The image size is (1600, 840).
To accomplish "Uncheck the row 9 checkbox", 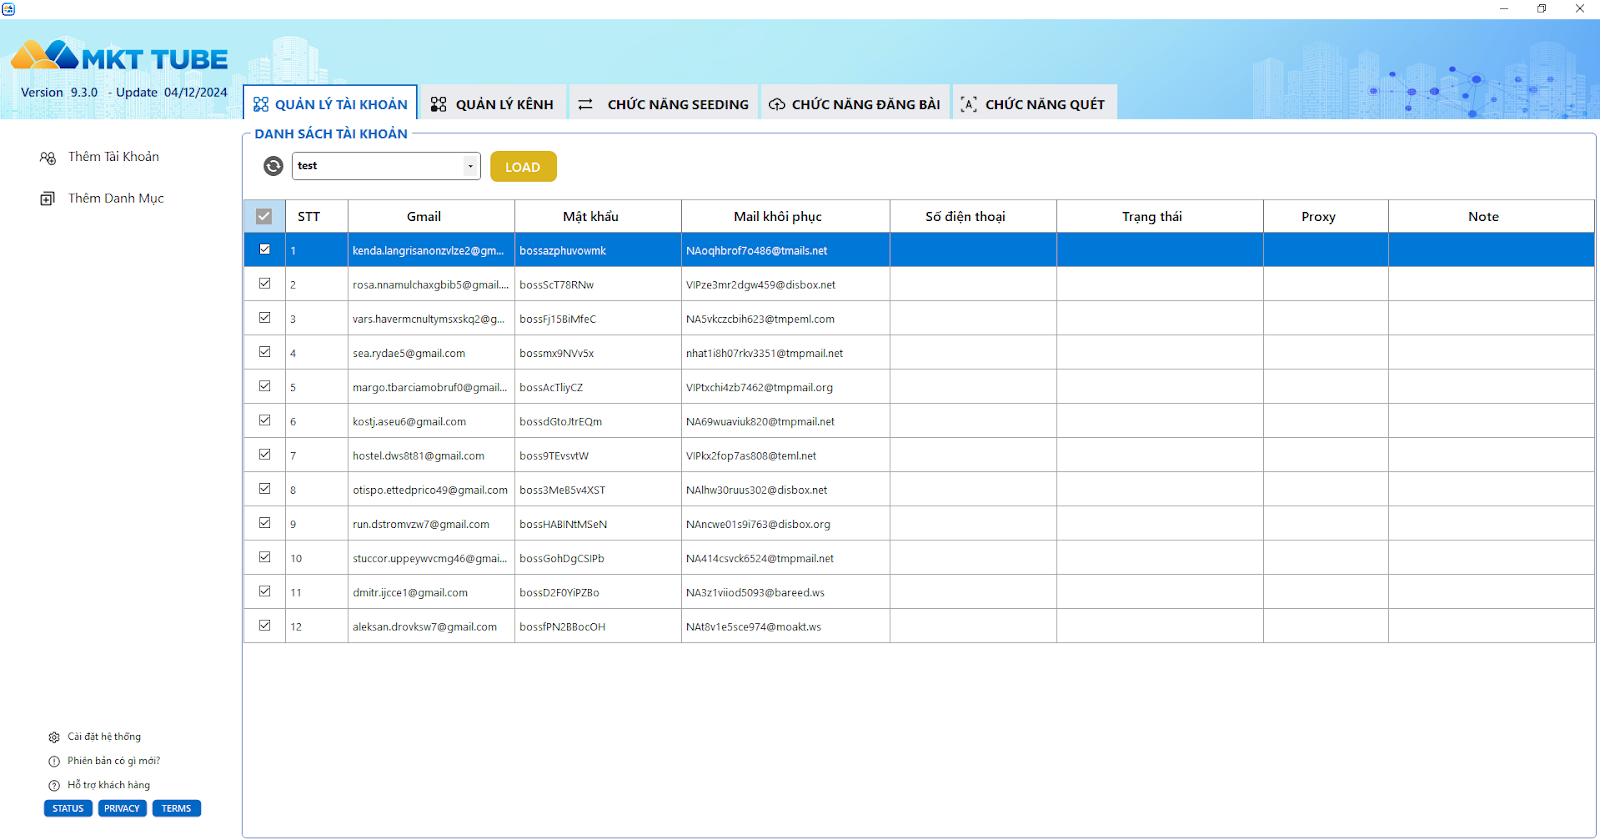I will 265,522.
